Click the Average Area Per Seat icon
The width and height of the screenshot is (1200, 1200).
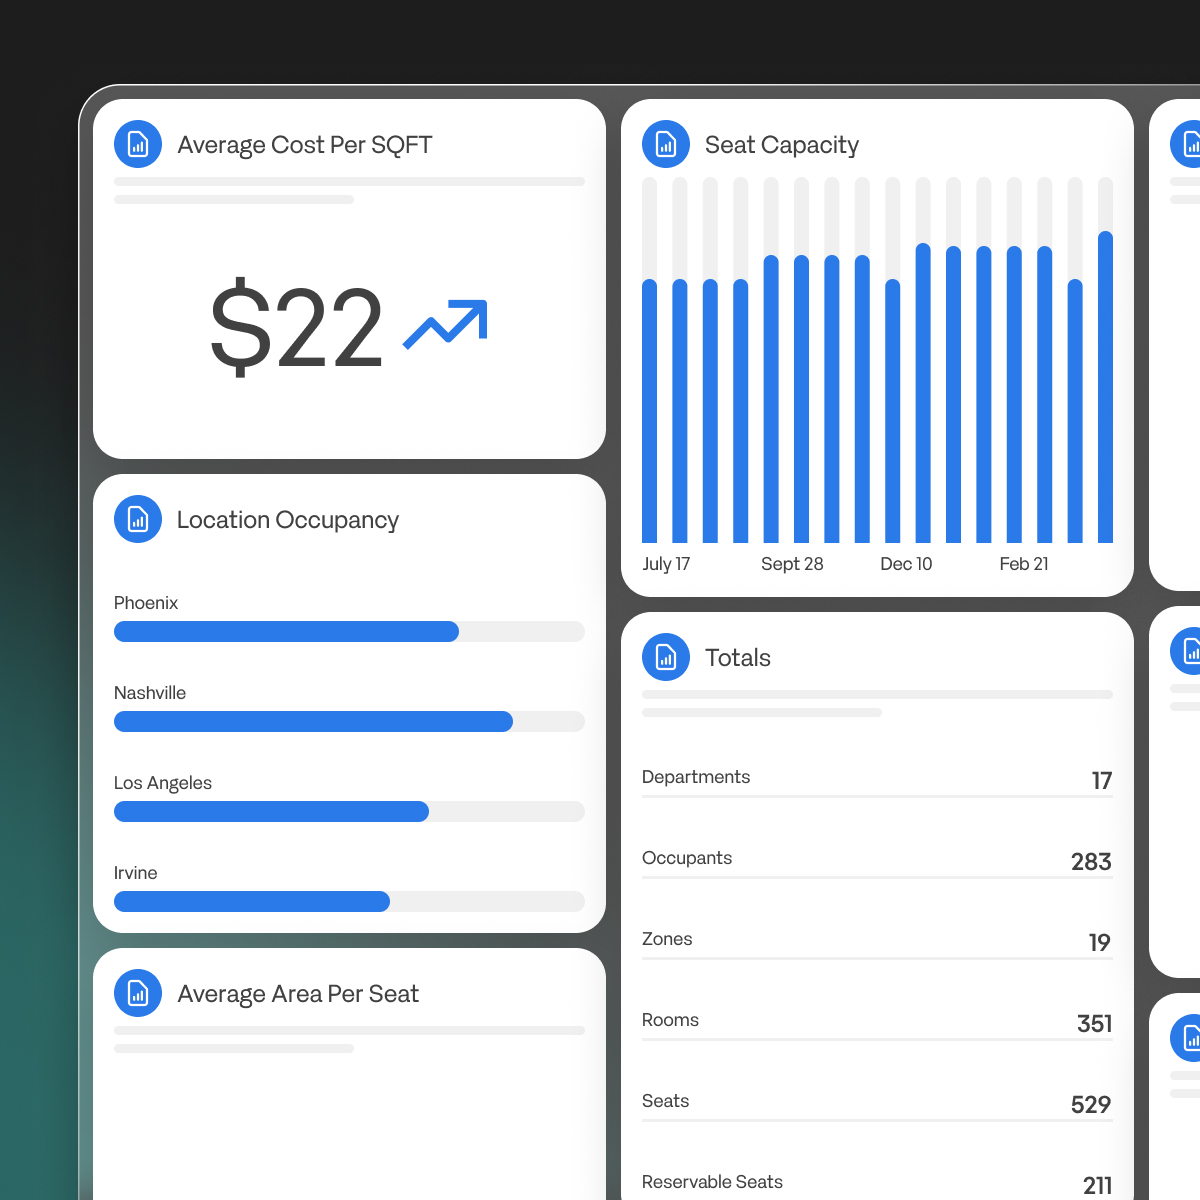(138, 993)
